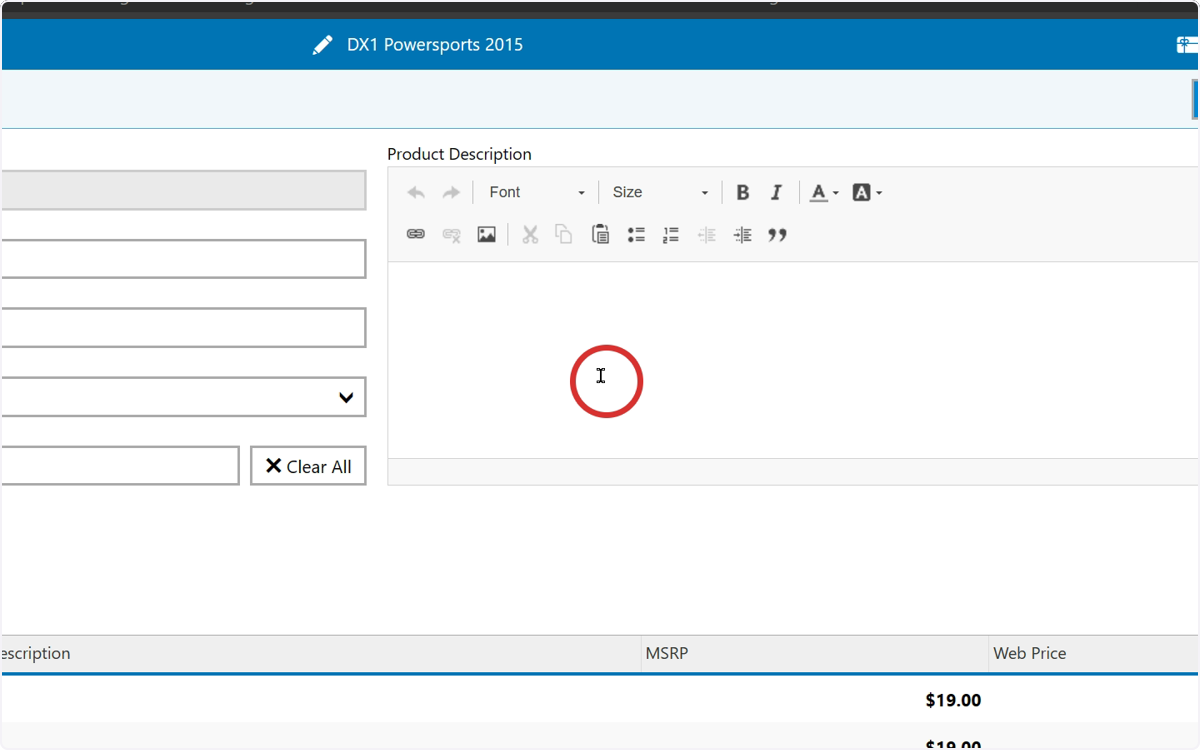
Task: Click the Clear All button
Action: click(308, 466)
